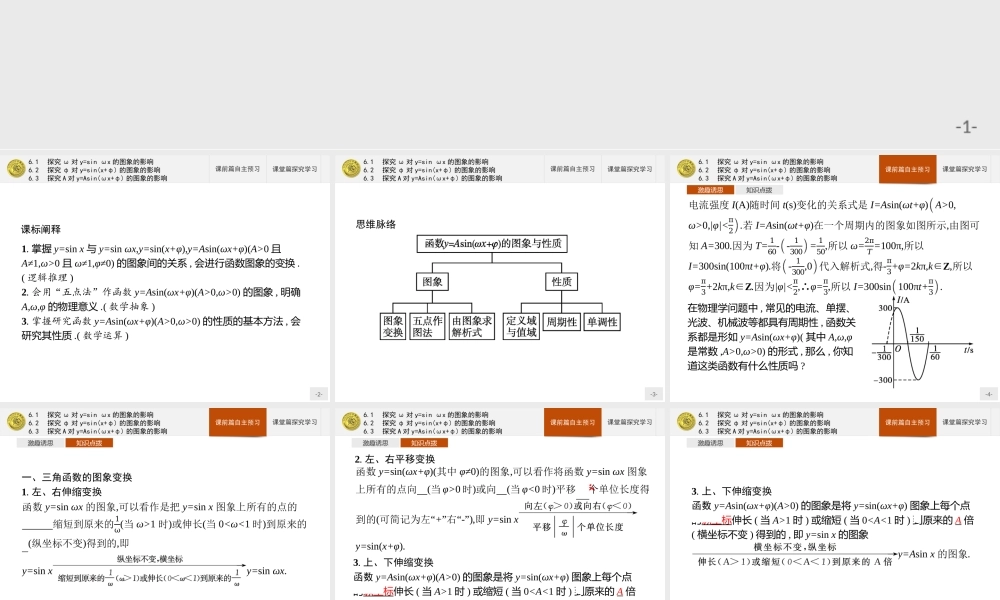Click the -2- page navigation marker

click(x=318, y=394)
